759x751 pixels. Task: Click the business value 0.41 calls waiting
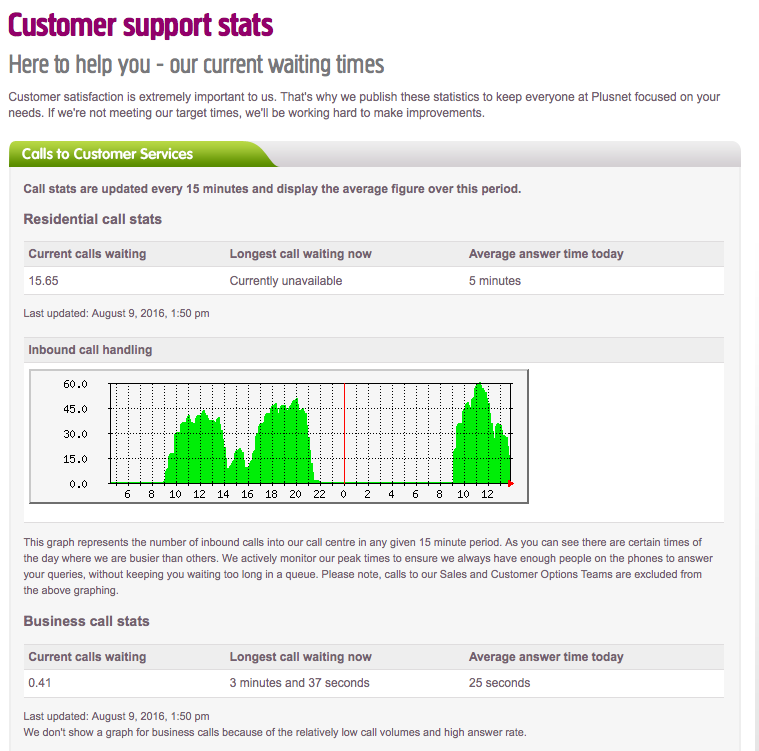point(39,683)
